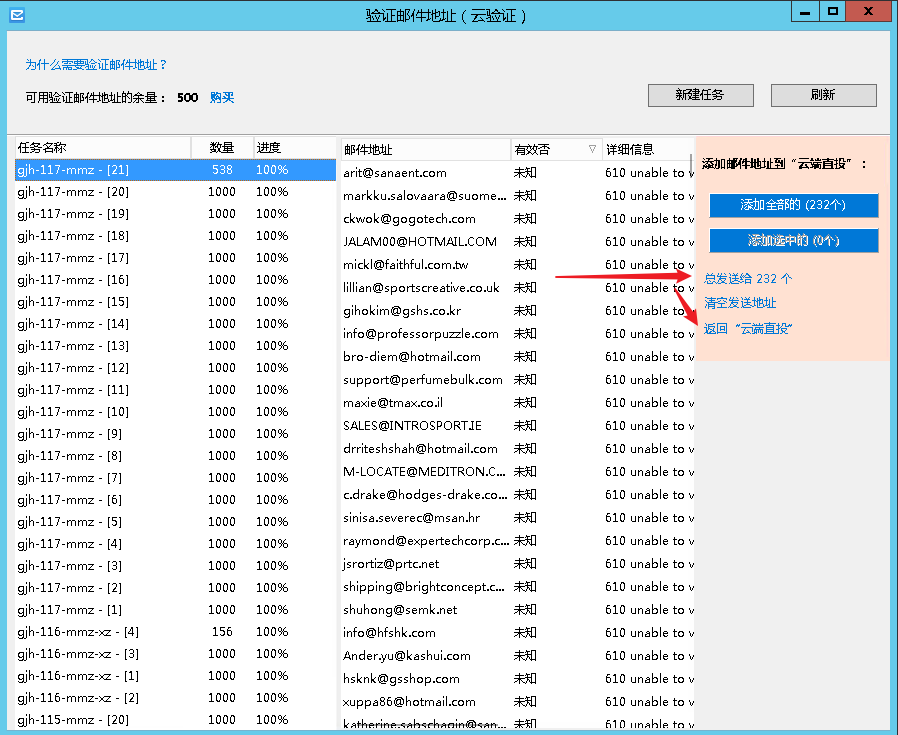This screenshot has height=735, width=898.
Task: Select task gjh-117-mmz - [14]
Action: pos(175,324)
